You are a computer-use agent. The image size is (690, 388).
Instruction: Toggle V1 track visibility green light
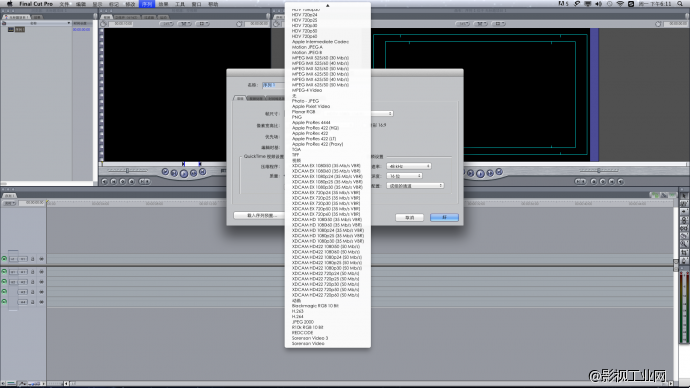(4, 259)
